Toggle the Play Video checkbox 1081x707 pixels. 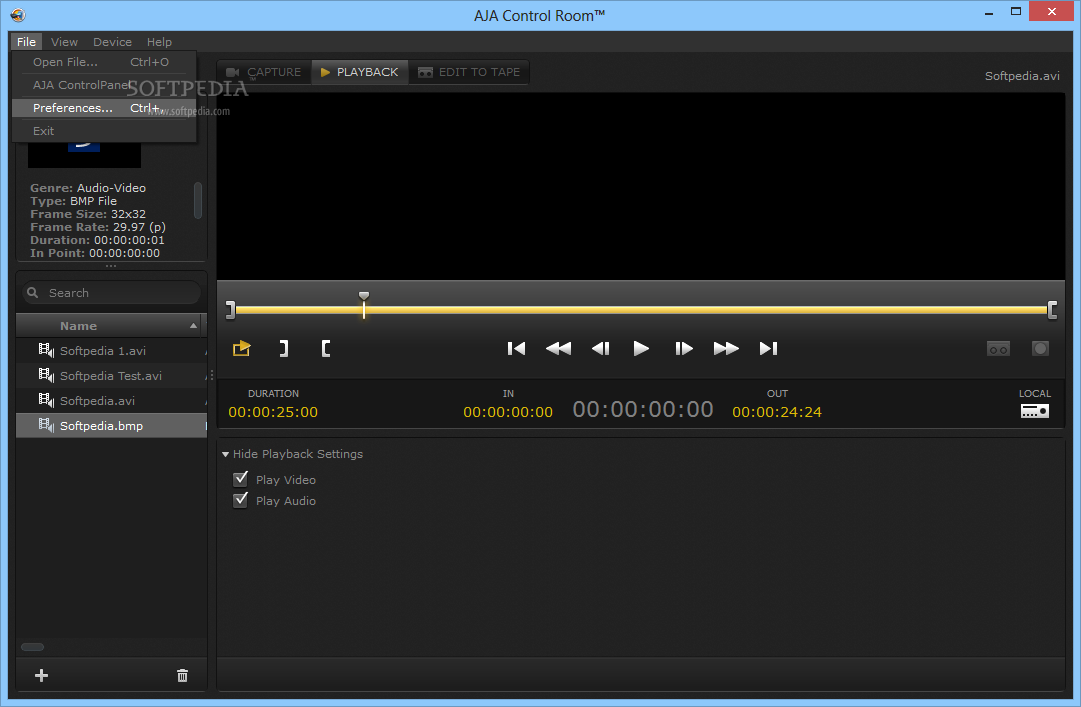(241, 479)
